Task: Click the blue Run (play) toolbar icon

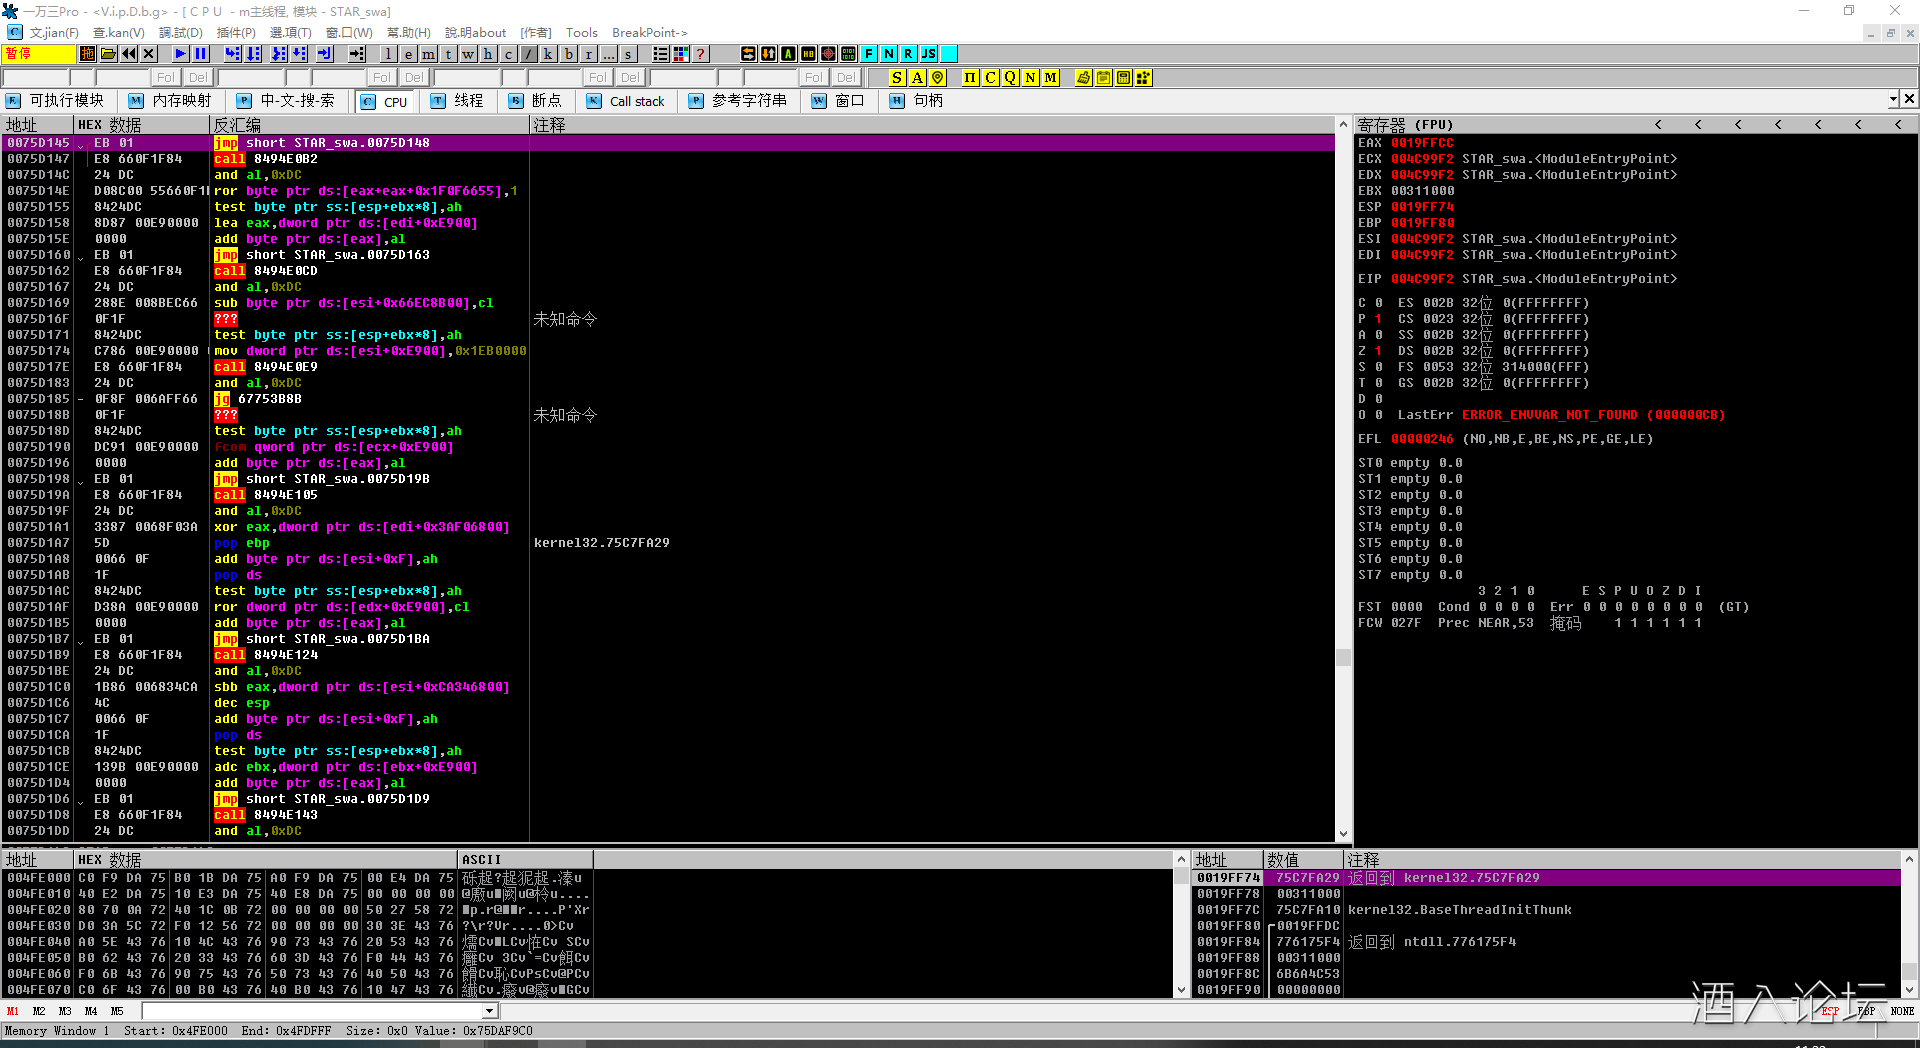Action: [180, 54]
